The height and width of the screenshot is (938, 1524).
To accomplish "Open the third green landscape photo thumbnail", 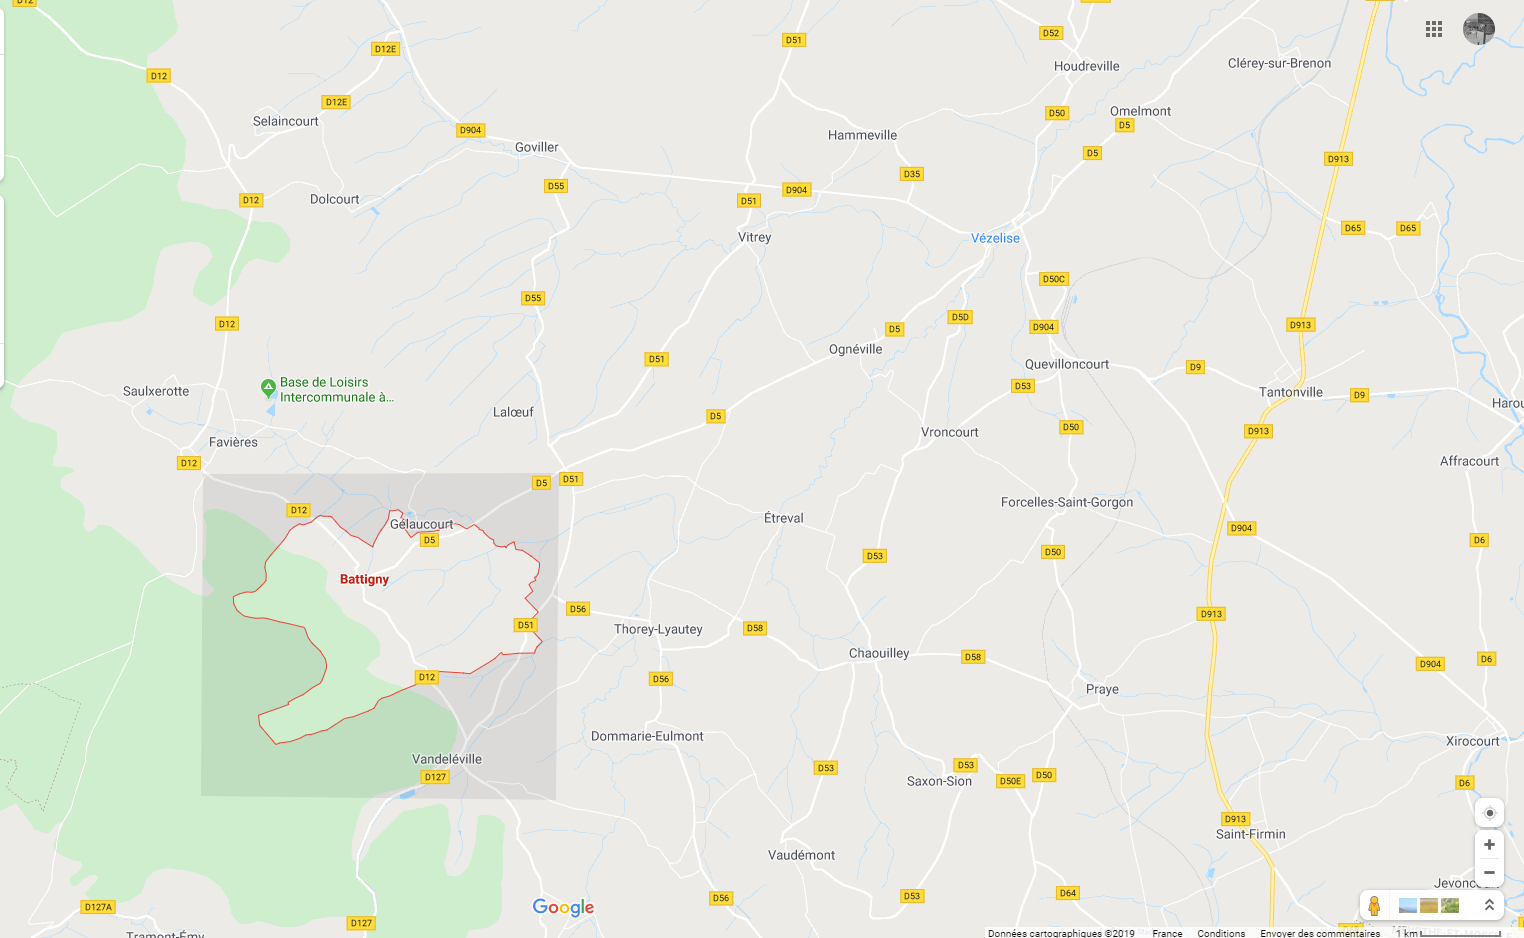I will tap(1450, 905).
